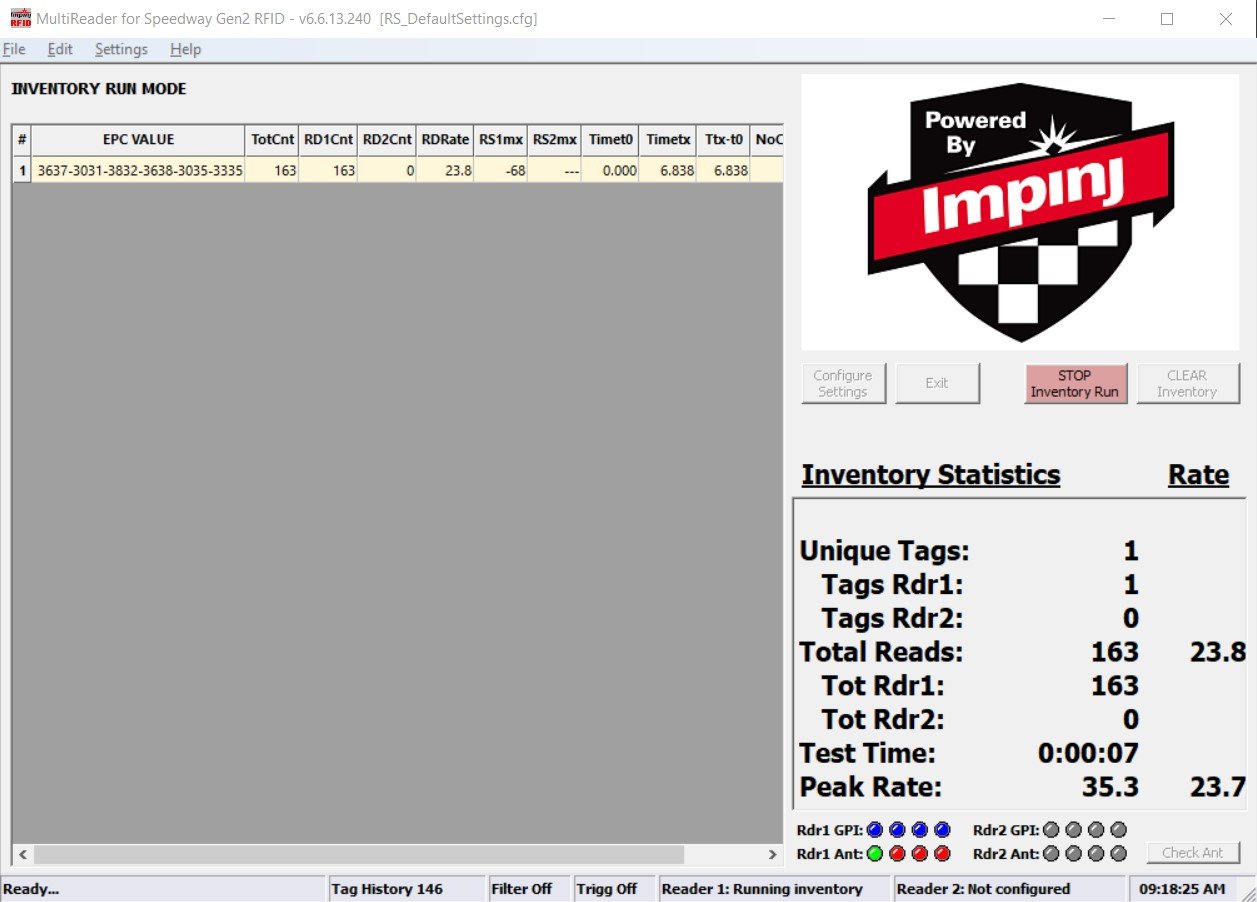Click row number 1 header cell
Screen dimensions: 1257x902
[22, 170]
